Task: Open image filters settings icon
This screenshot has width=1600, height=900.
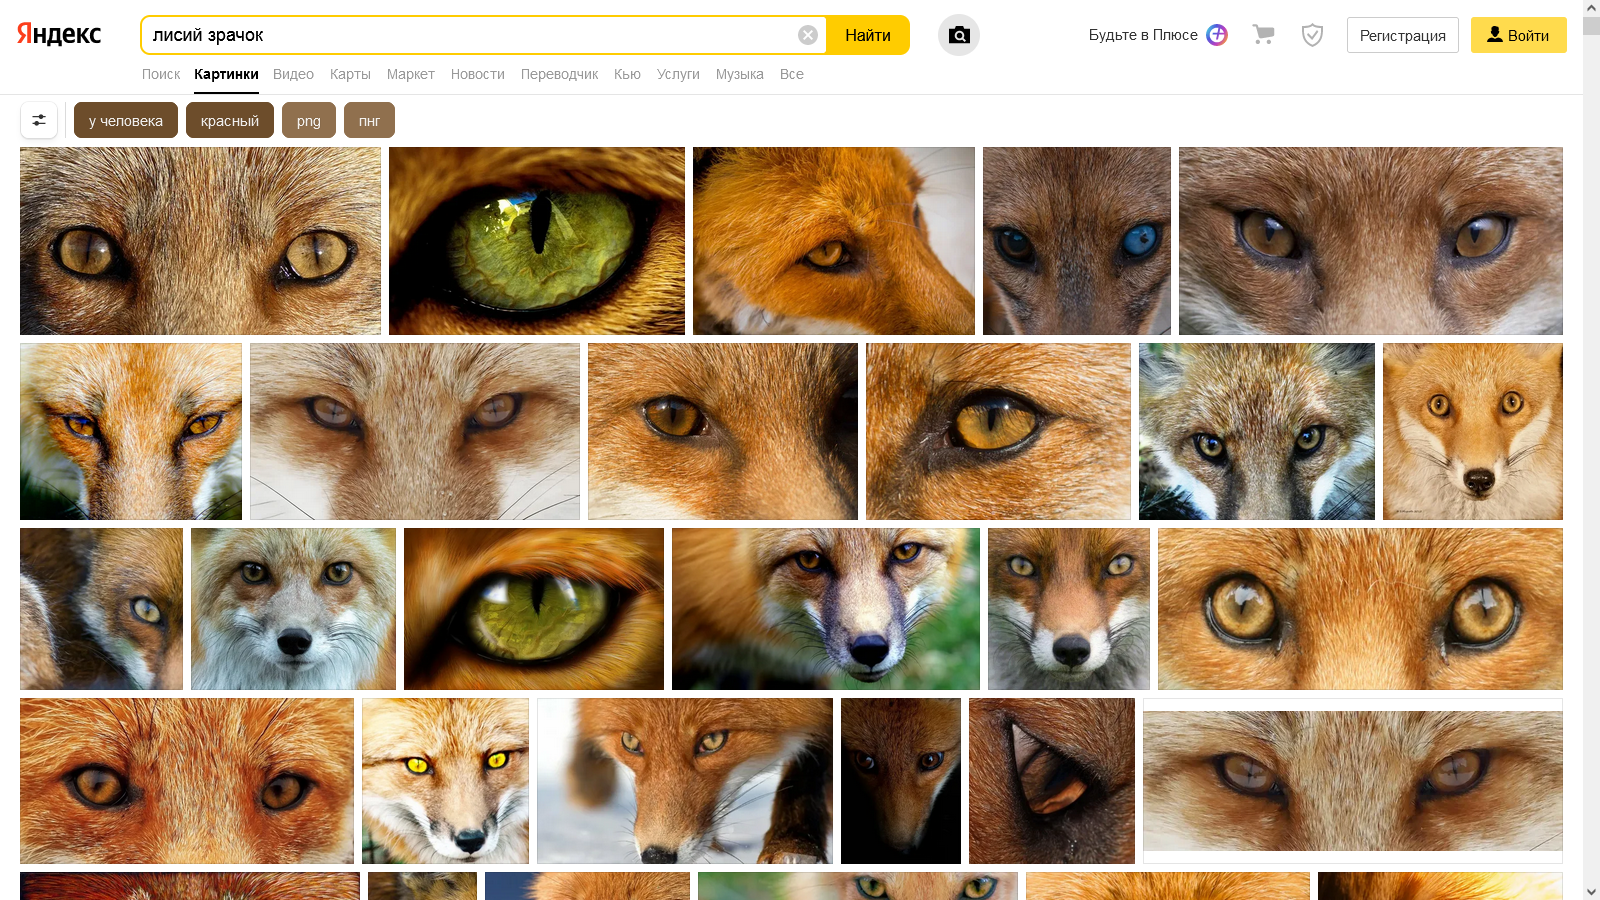Action: [39, 120]
